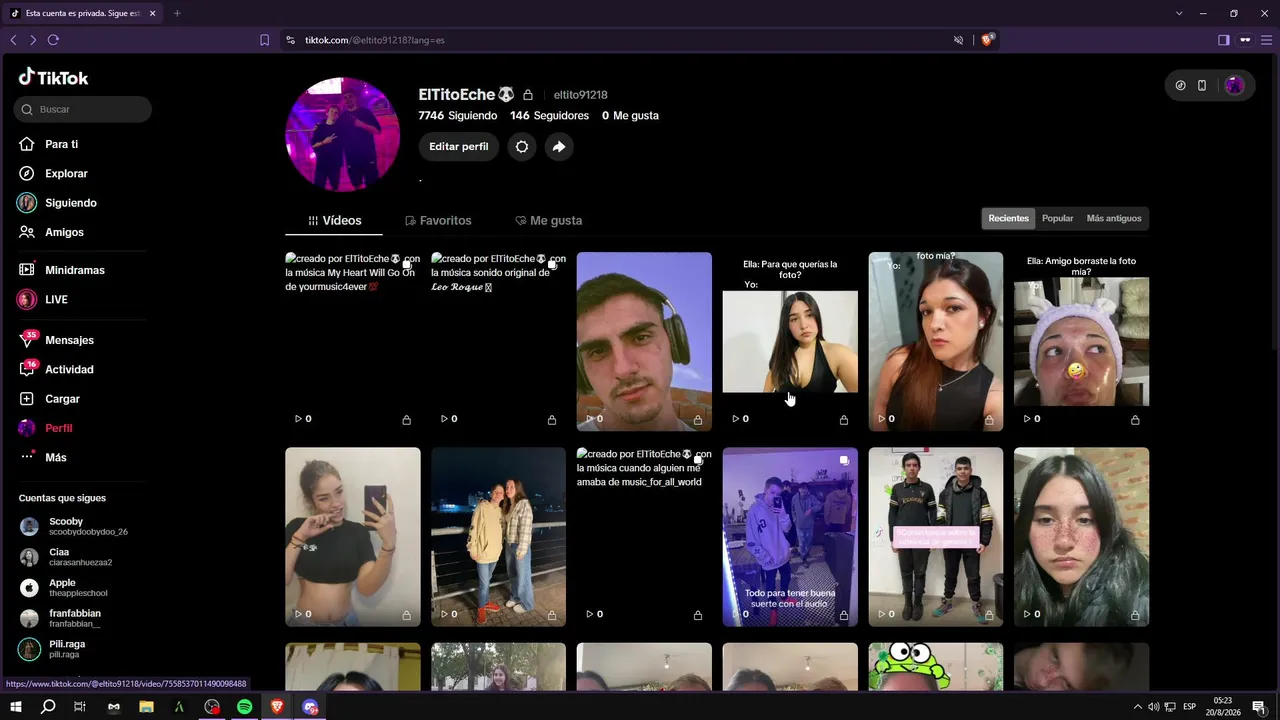Open account avatar menu at top right
1280x720 pixels.
[x=1234, y=86]
